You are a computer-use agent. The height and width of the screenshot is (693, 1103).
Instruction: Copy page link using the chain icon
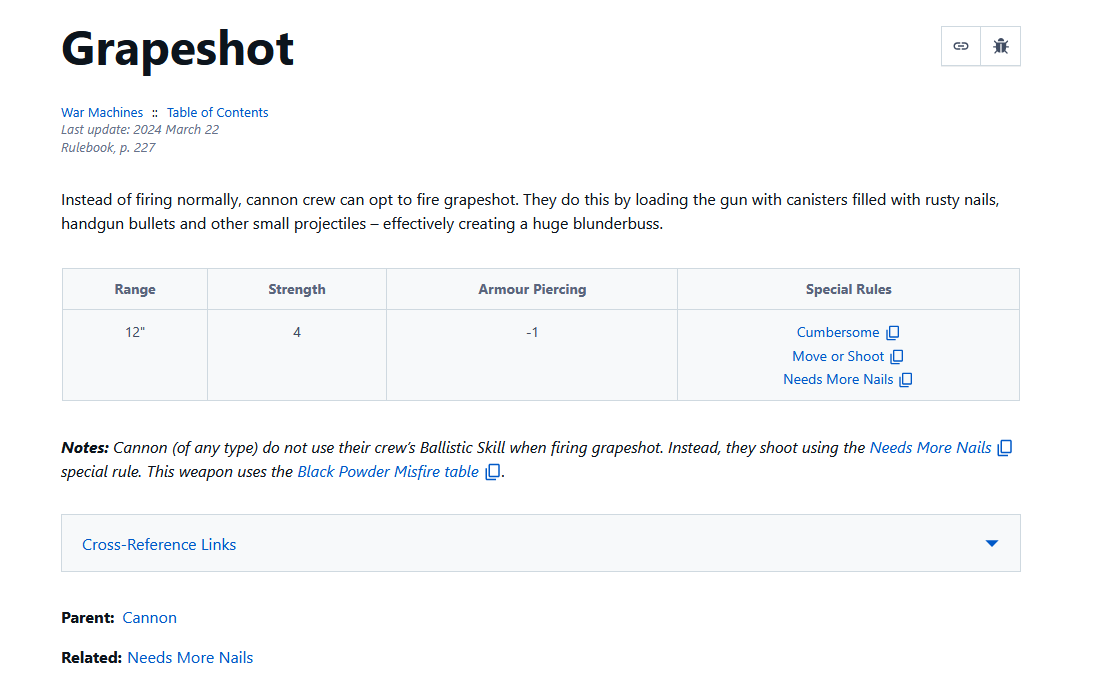961,46
